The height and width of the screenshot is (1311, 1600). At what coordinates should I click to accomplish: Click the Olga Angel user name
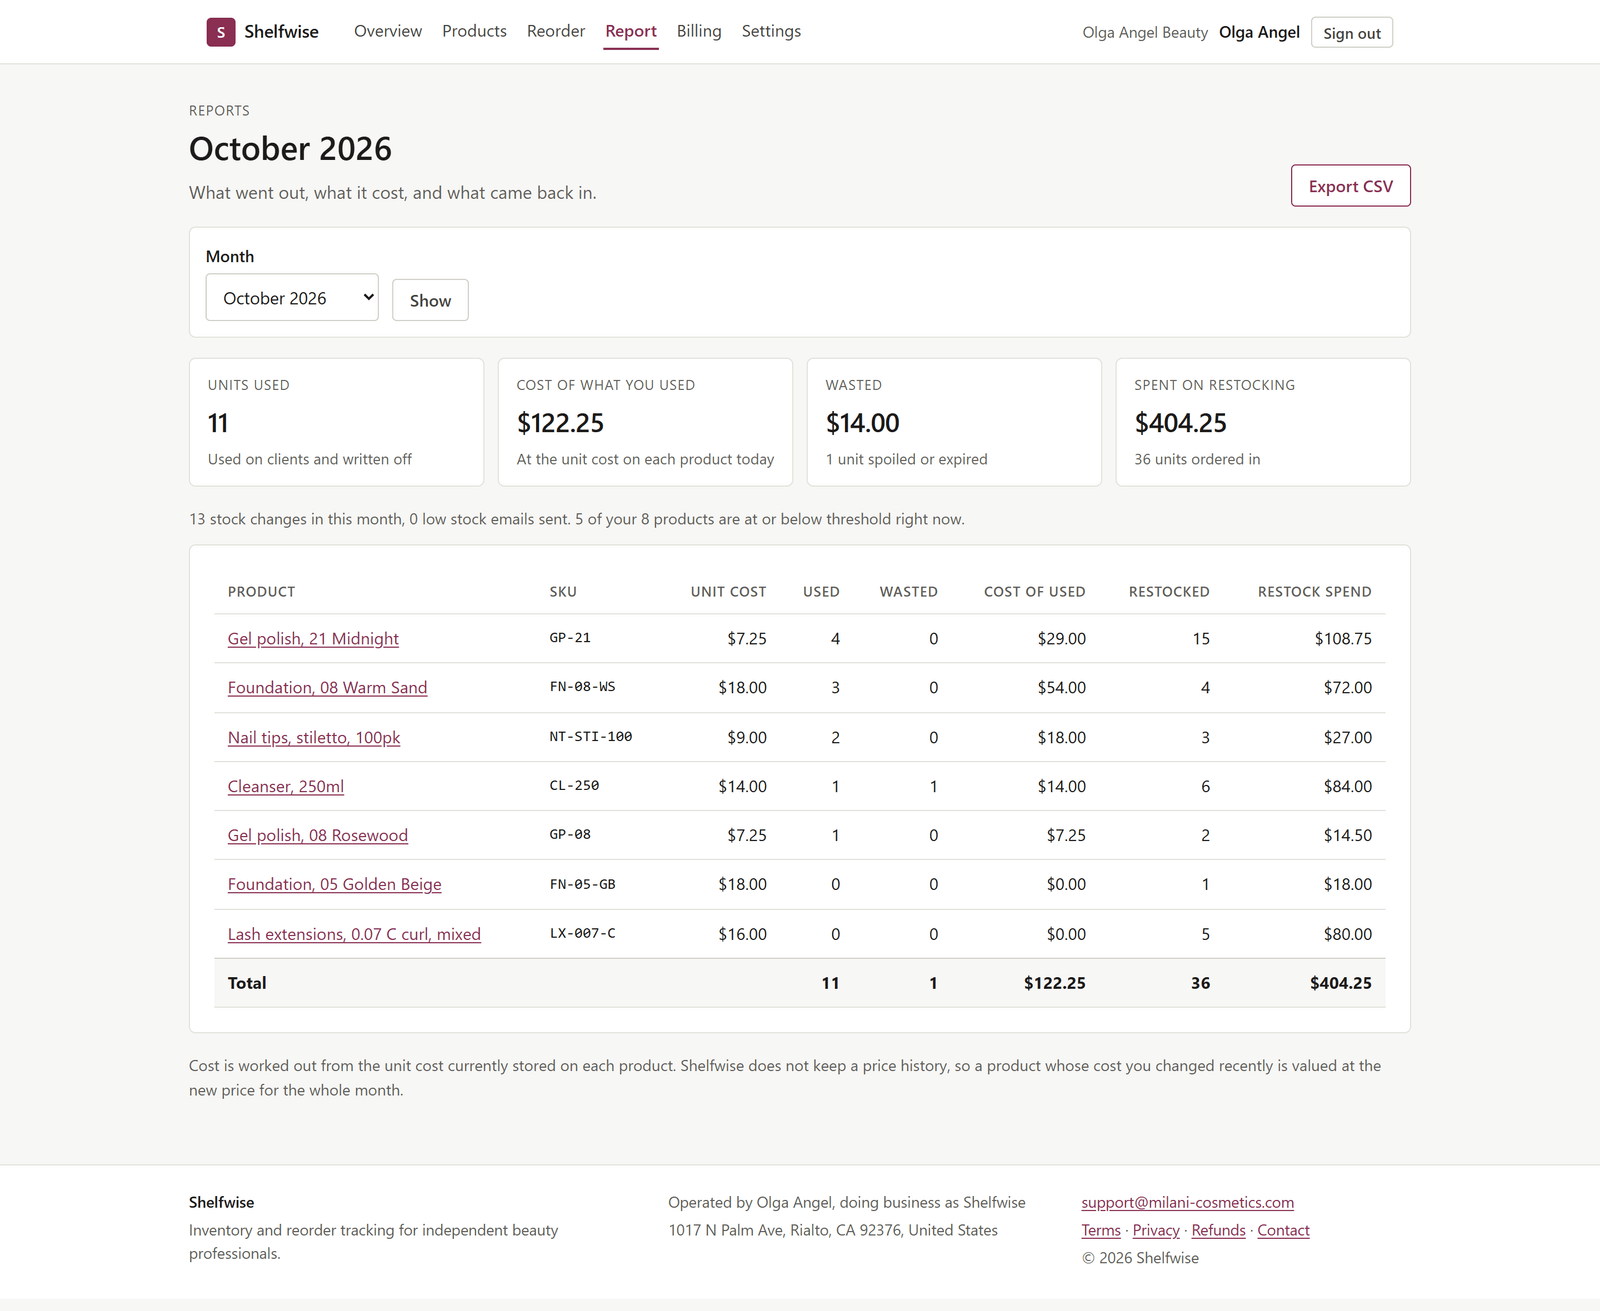click(1259, 32)
